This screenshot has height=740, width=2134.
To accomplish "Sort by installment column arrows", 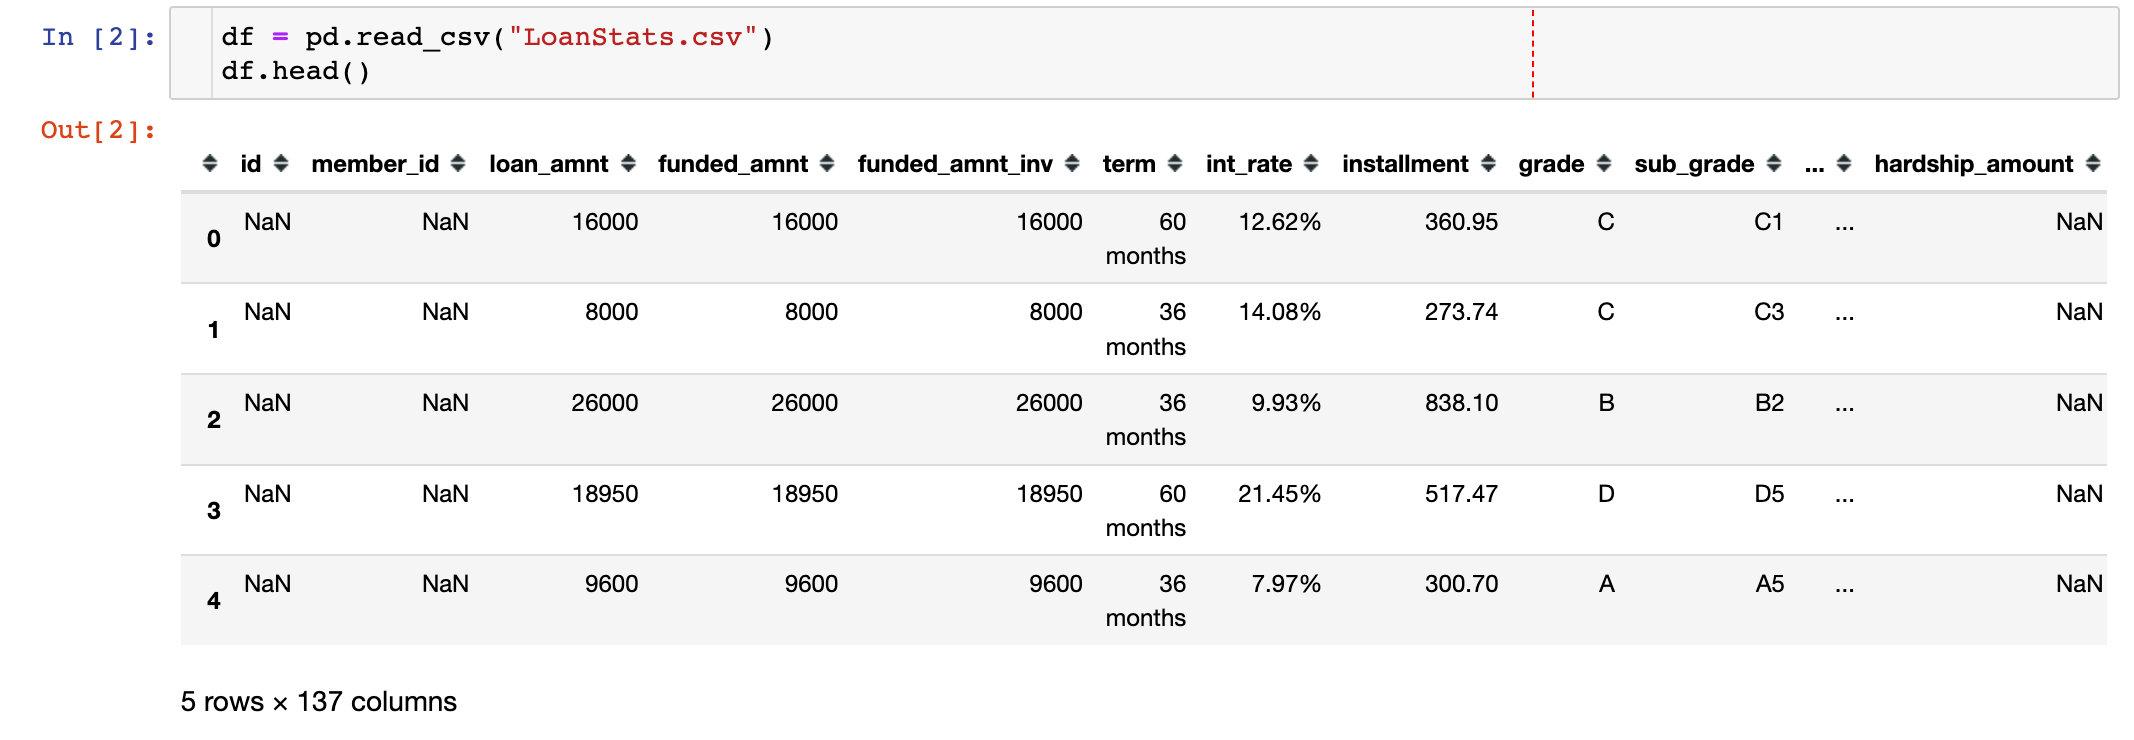I will 1488,164.
